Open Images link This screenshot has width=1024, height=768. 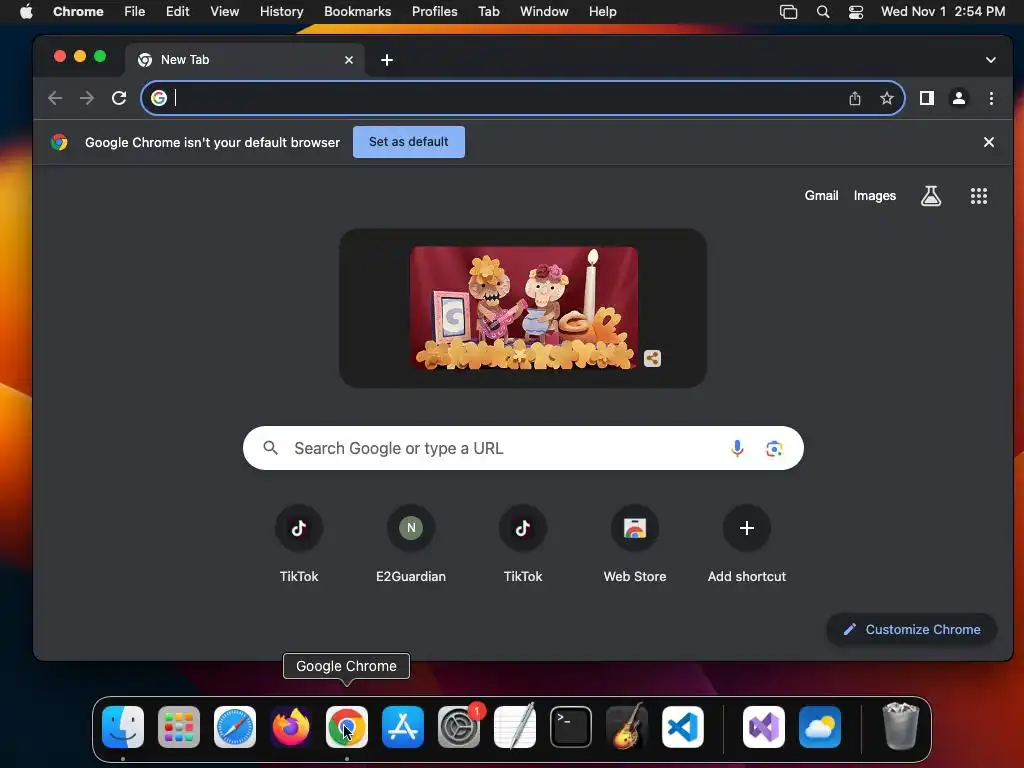click(x=874, y=196)
